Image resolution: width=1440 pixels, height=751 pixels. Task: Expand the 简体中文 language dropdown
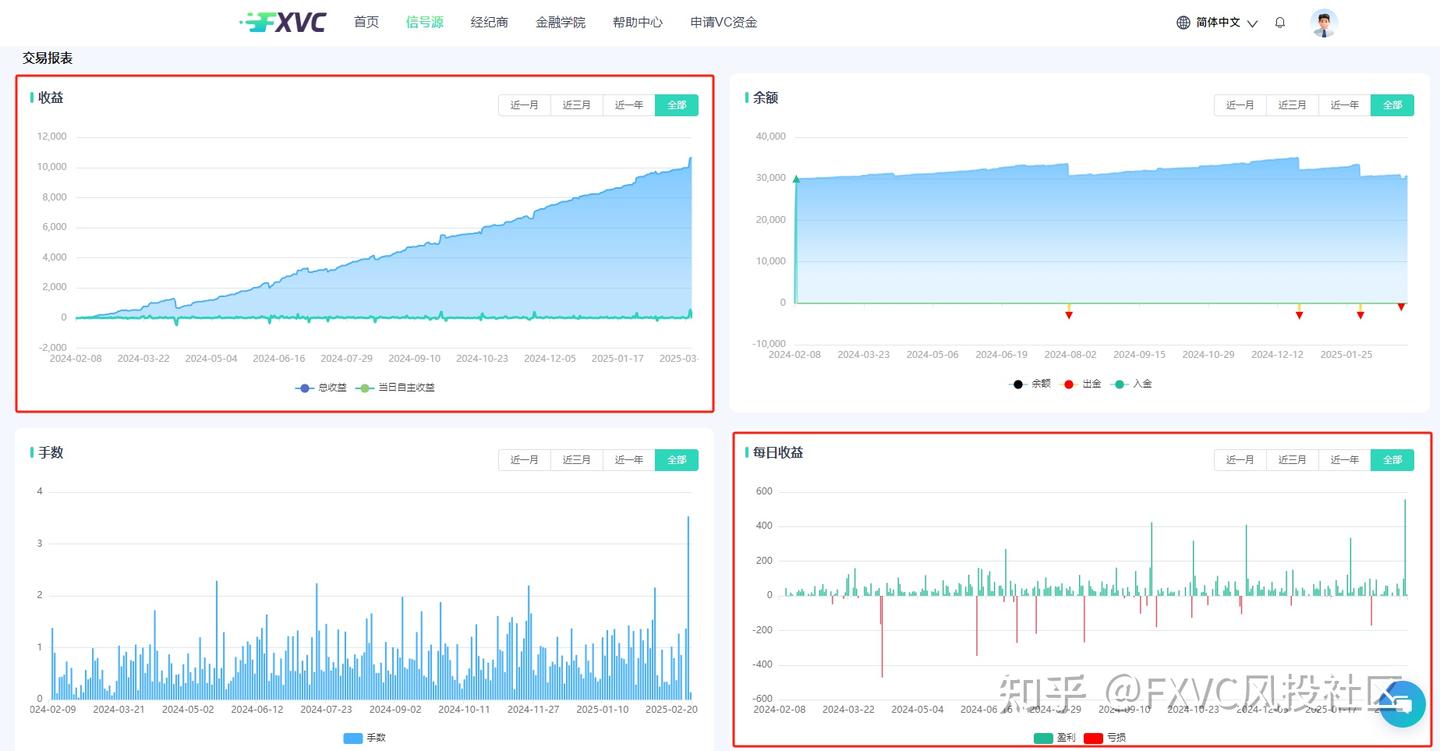(x=1251, y=23)
